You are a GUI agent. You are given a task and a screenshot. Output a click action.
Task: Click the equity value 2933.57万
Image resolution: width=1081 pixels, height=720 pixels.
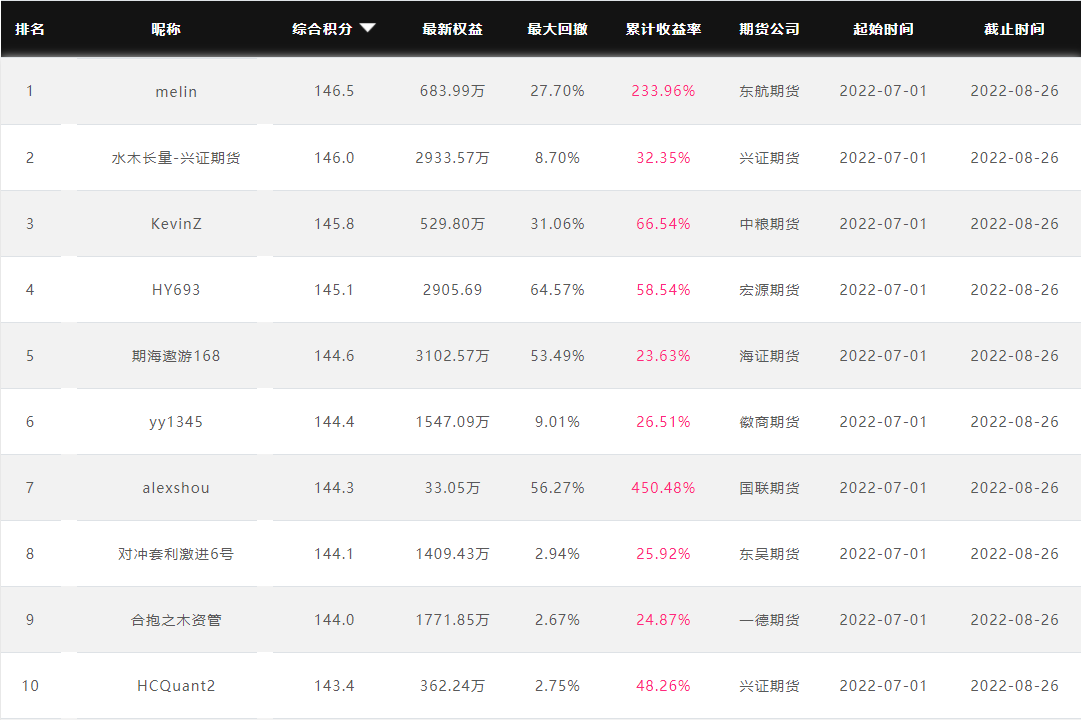(452, 158)
